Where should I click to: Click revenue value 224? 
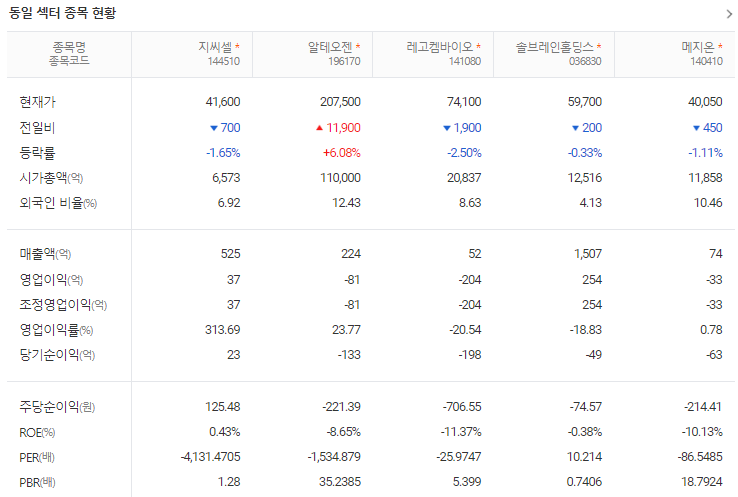tap(351, 254)
